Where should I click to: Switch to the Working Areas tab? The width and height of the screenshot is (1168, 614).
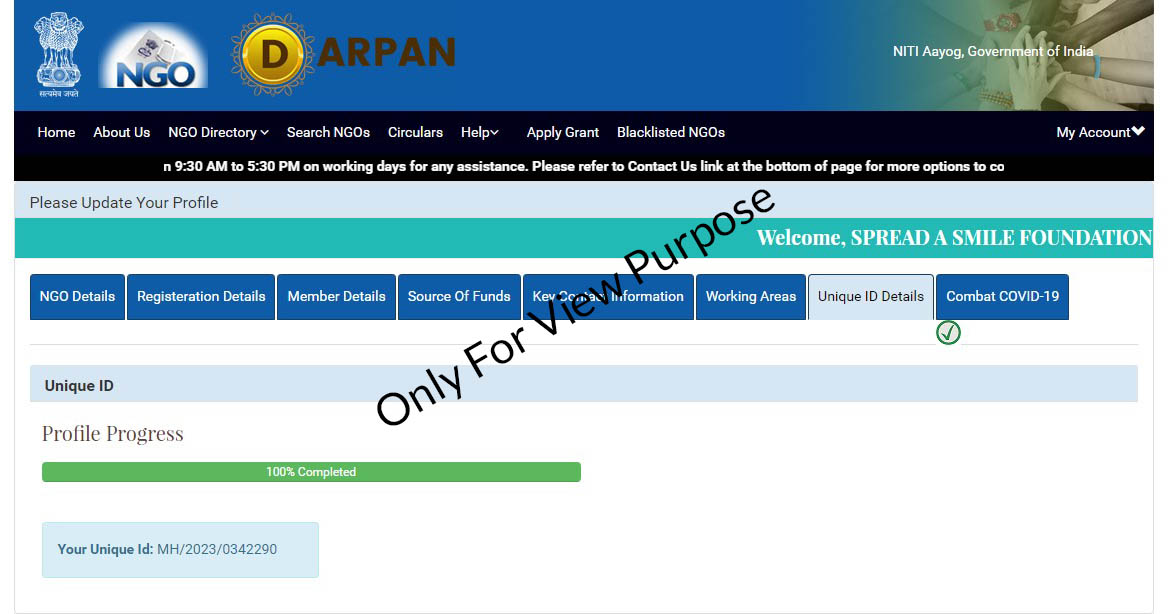[751, 297]
